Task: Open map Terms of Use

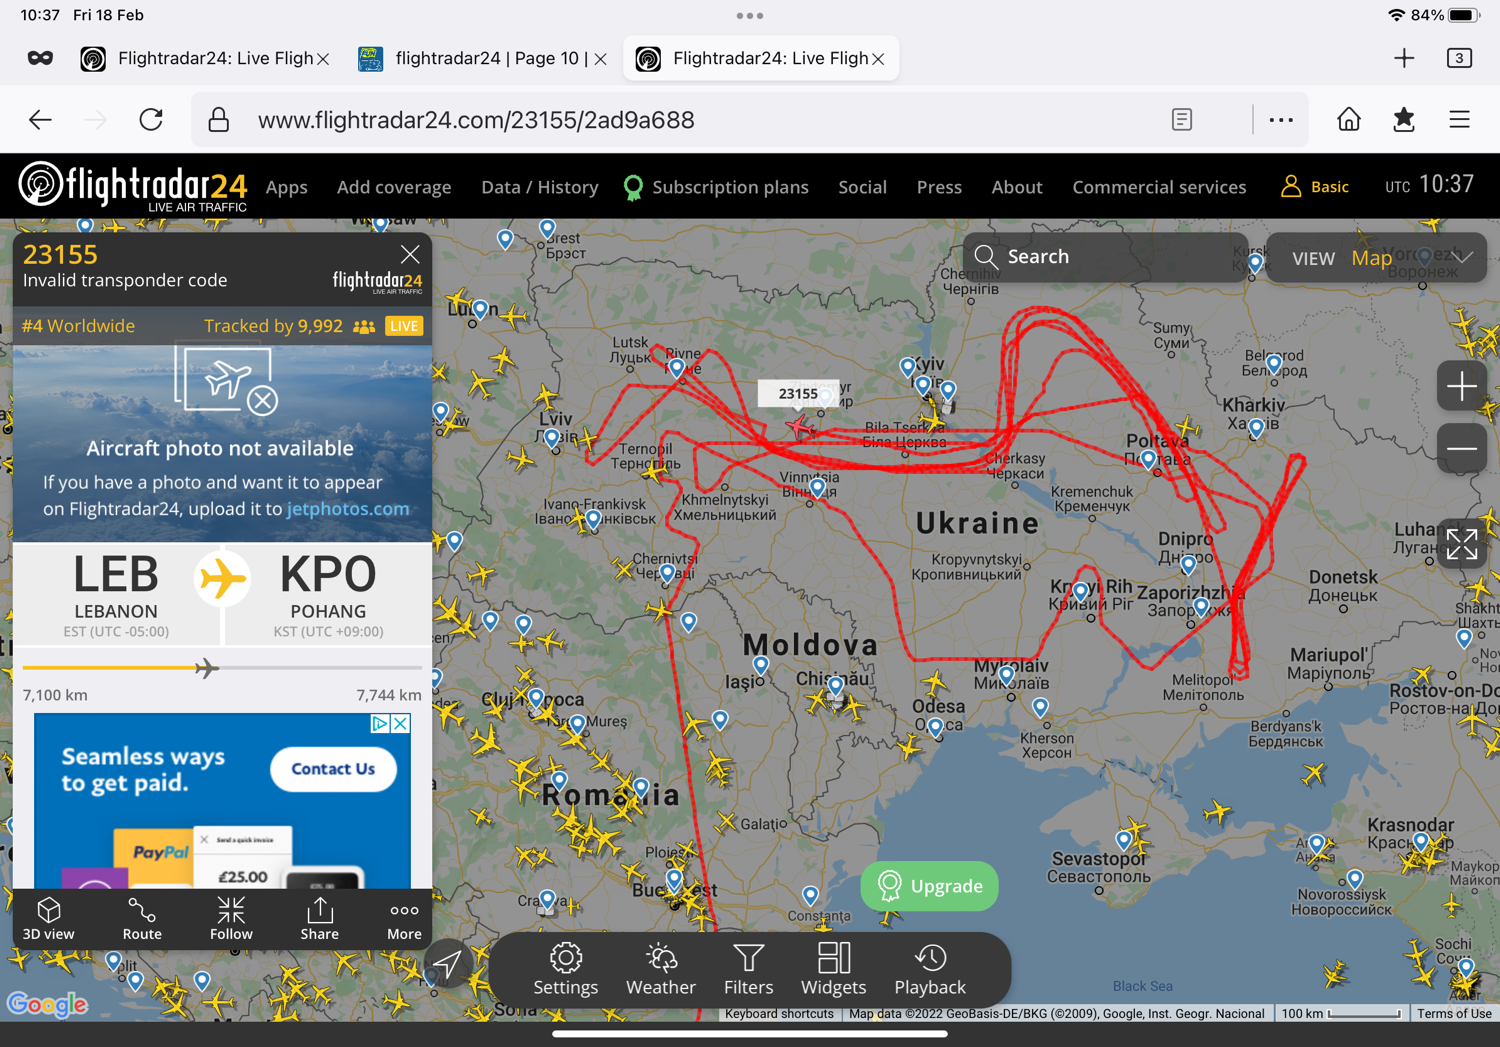Action: coord(1454,1014)
